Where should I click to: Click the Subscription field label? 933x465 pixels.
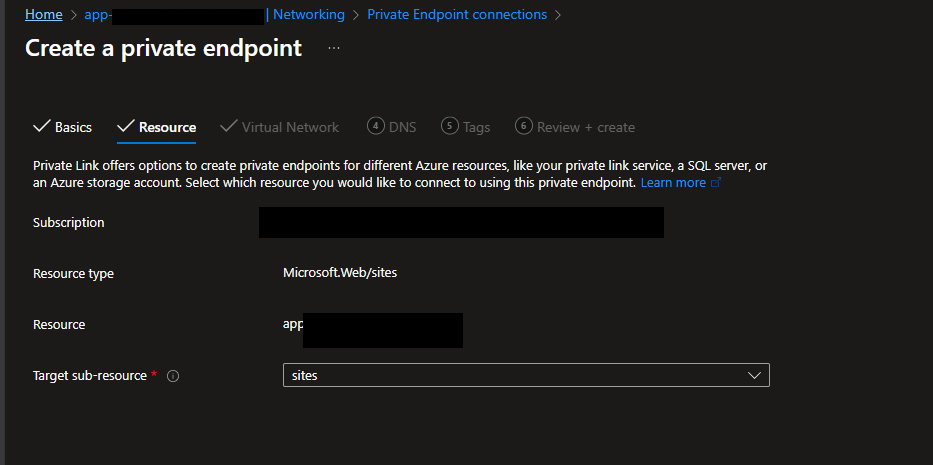point(68,223)
